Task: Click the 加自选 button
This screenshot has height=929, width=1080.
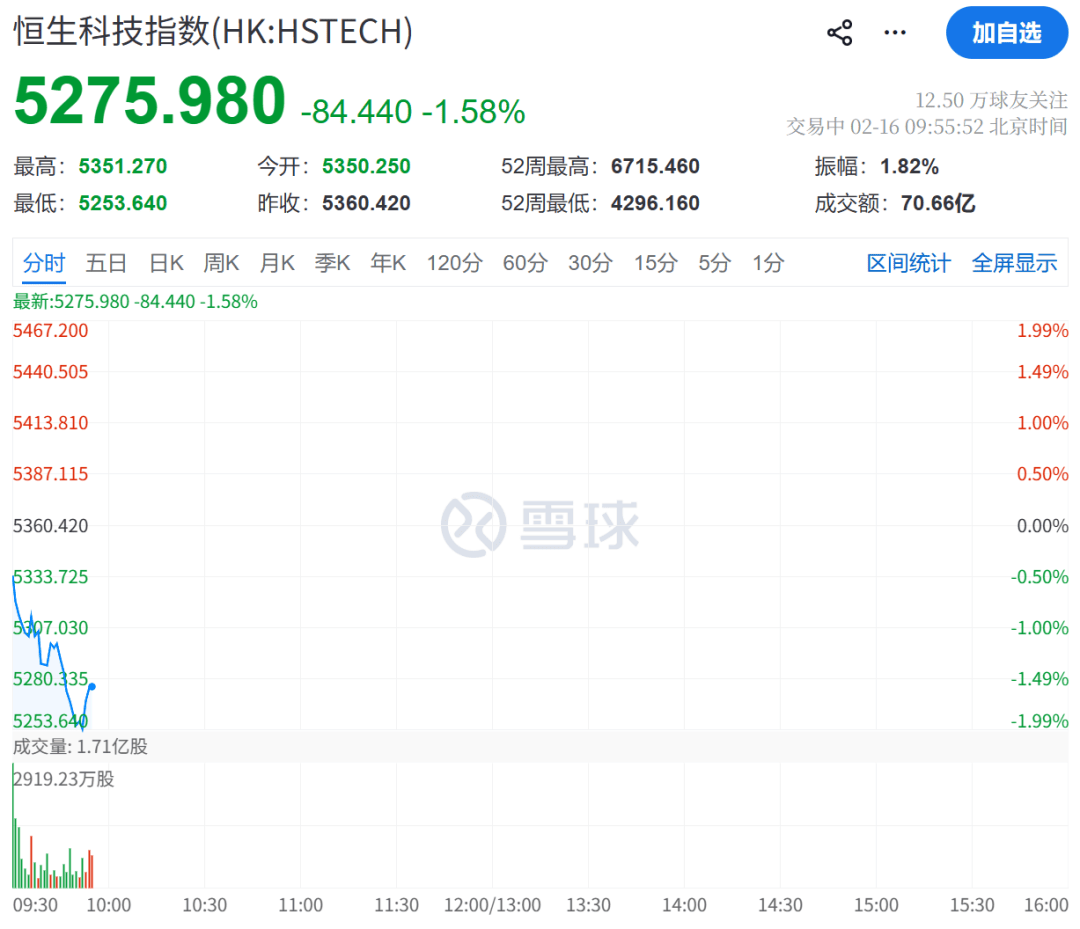Action: 1006,33
